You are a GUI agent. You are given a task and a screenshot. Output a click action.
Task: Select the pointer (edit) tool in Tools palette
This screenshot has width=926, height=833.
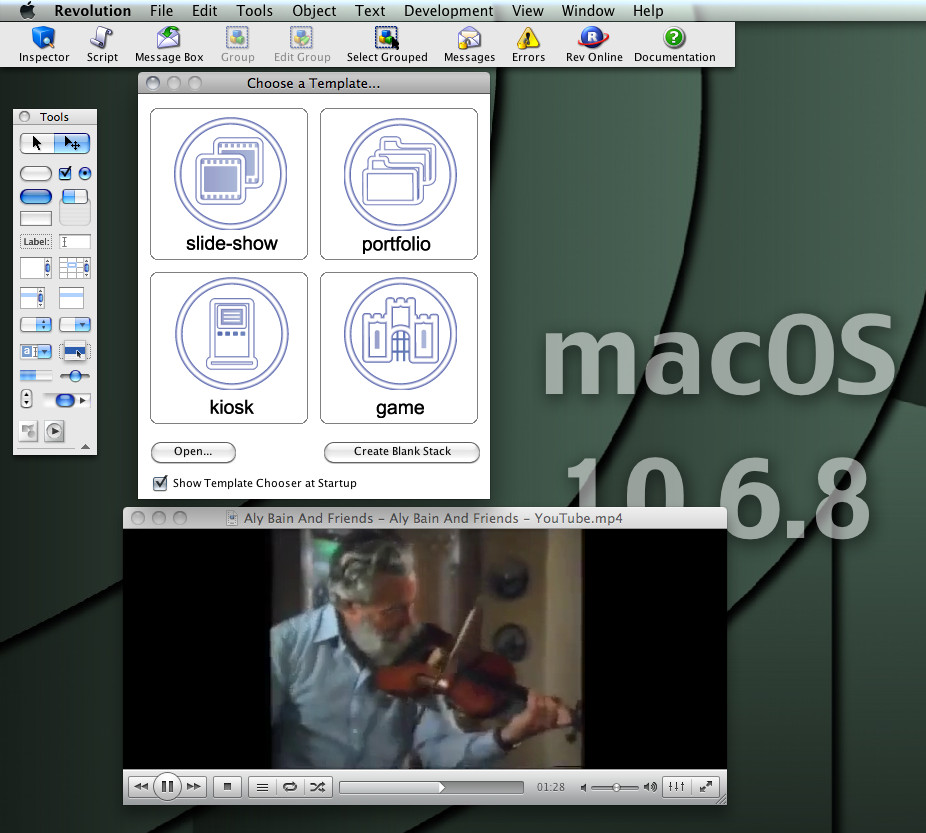[72, 143]
